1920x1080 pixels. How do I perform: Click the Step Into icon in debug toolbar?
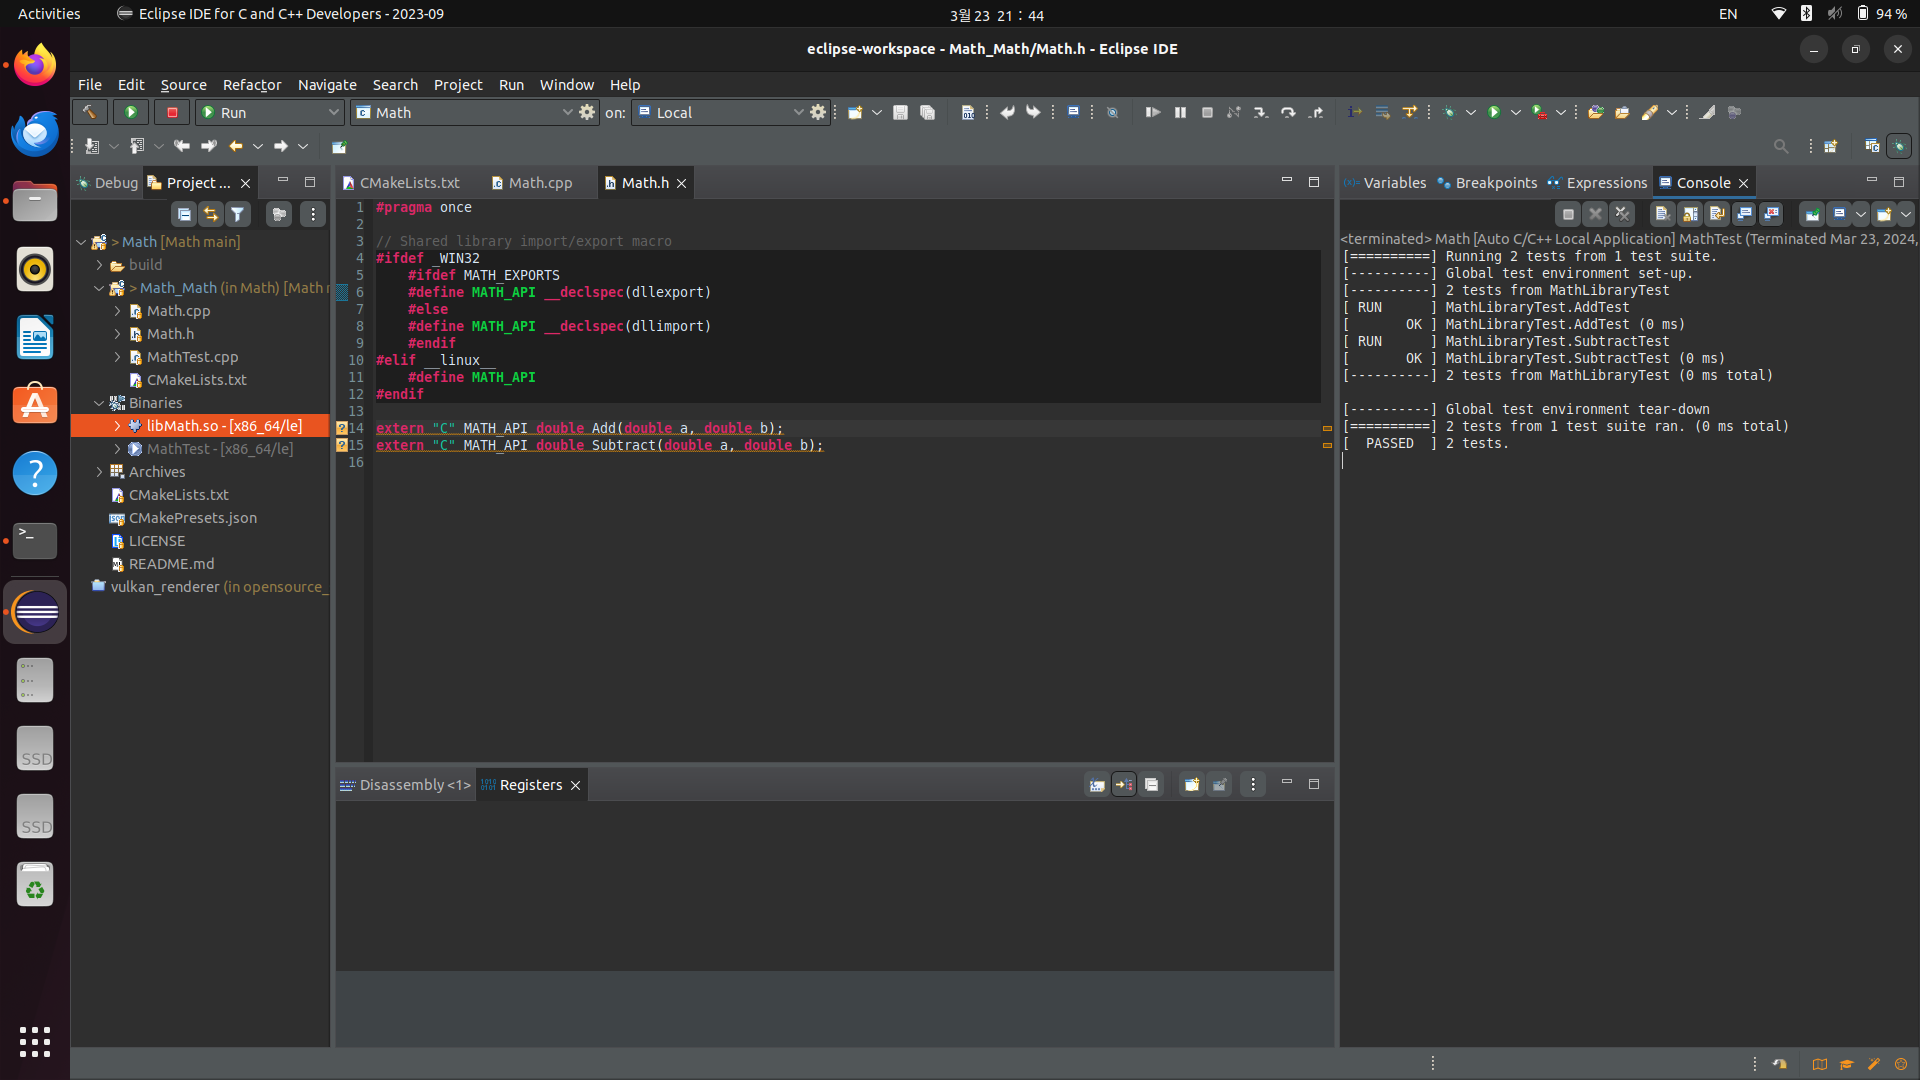[x=1261, y=112]
